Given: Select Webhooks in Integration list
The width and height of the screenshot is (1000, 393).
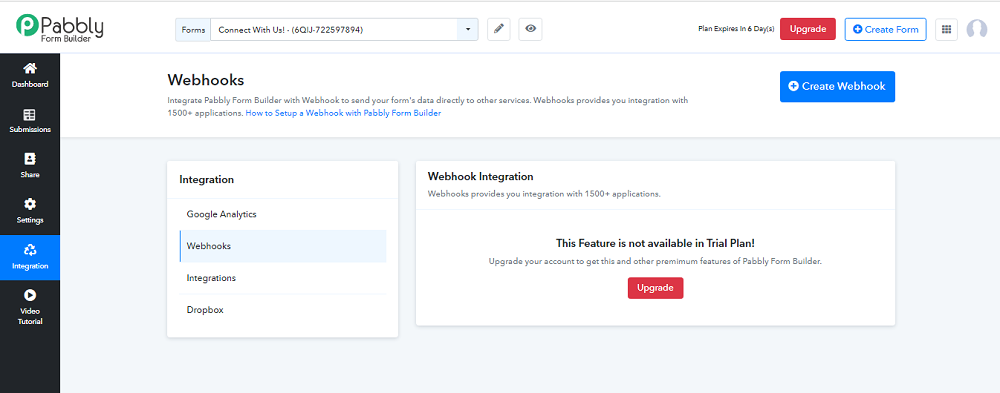Looking at the screenshot, I should pos(283,246).
